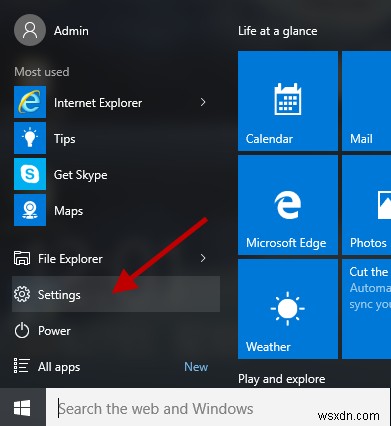
Task: Click the Admin account name
Action: click(71, 31)
